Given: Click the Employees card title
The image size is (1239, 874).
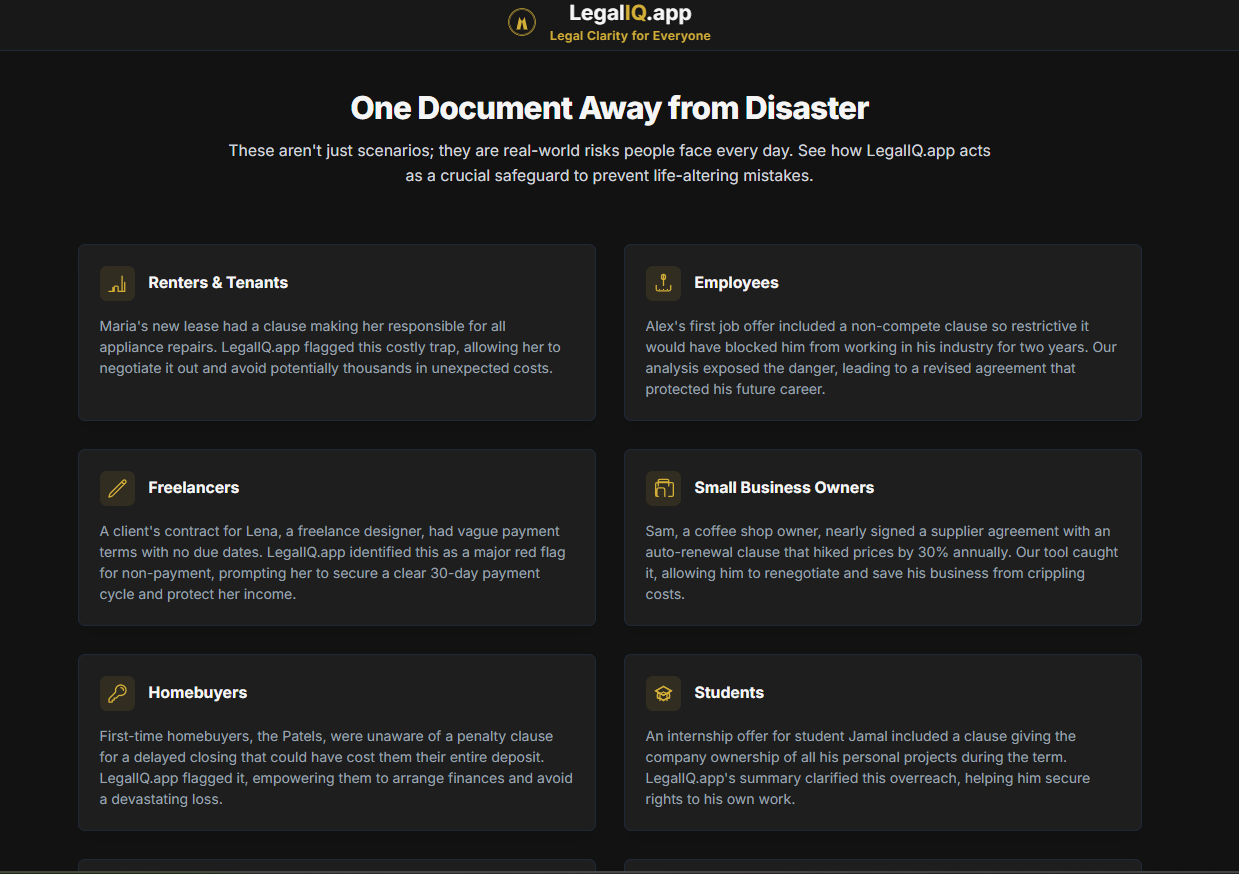Looking at the screenshot, I should point(736,283).
